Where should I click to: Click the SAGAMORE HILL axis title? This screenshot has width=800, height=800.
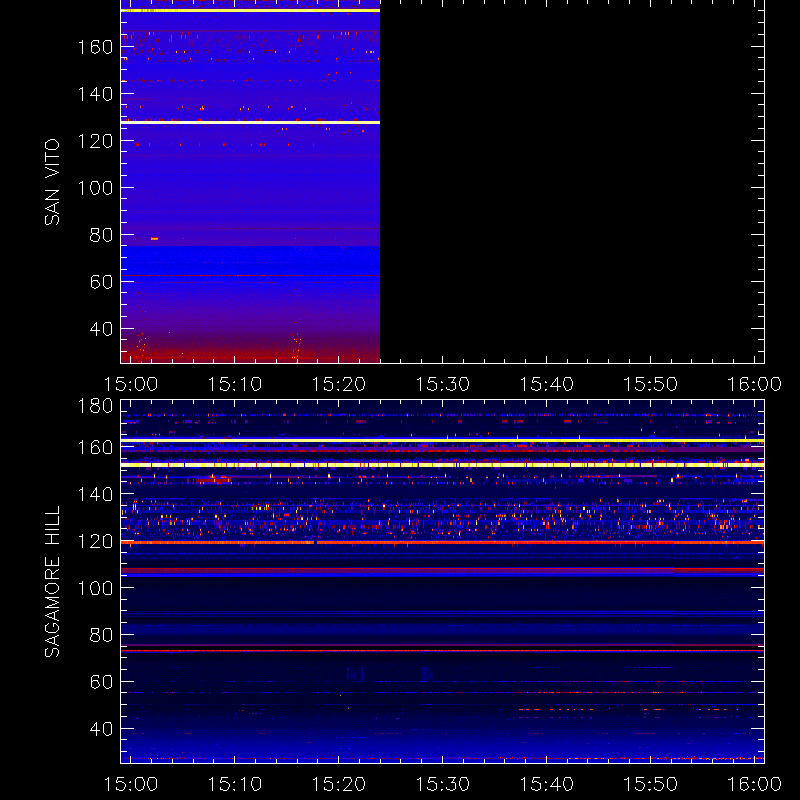click(52, 582)
